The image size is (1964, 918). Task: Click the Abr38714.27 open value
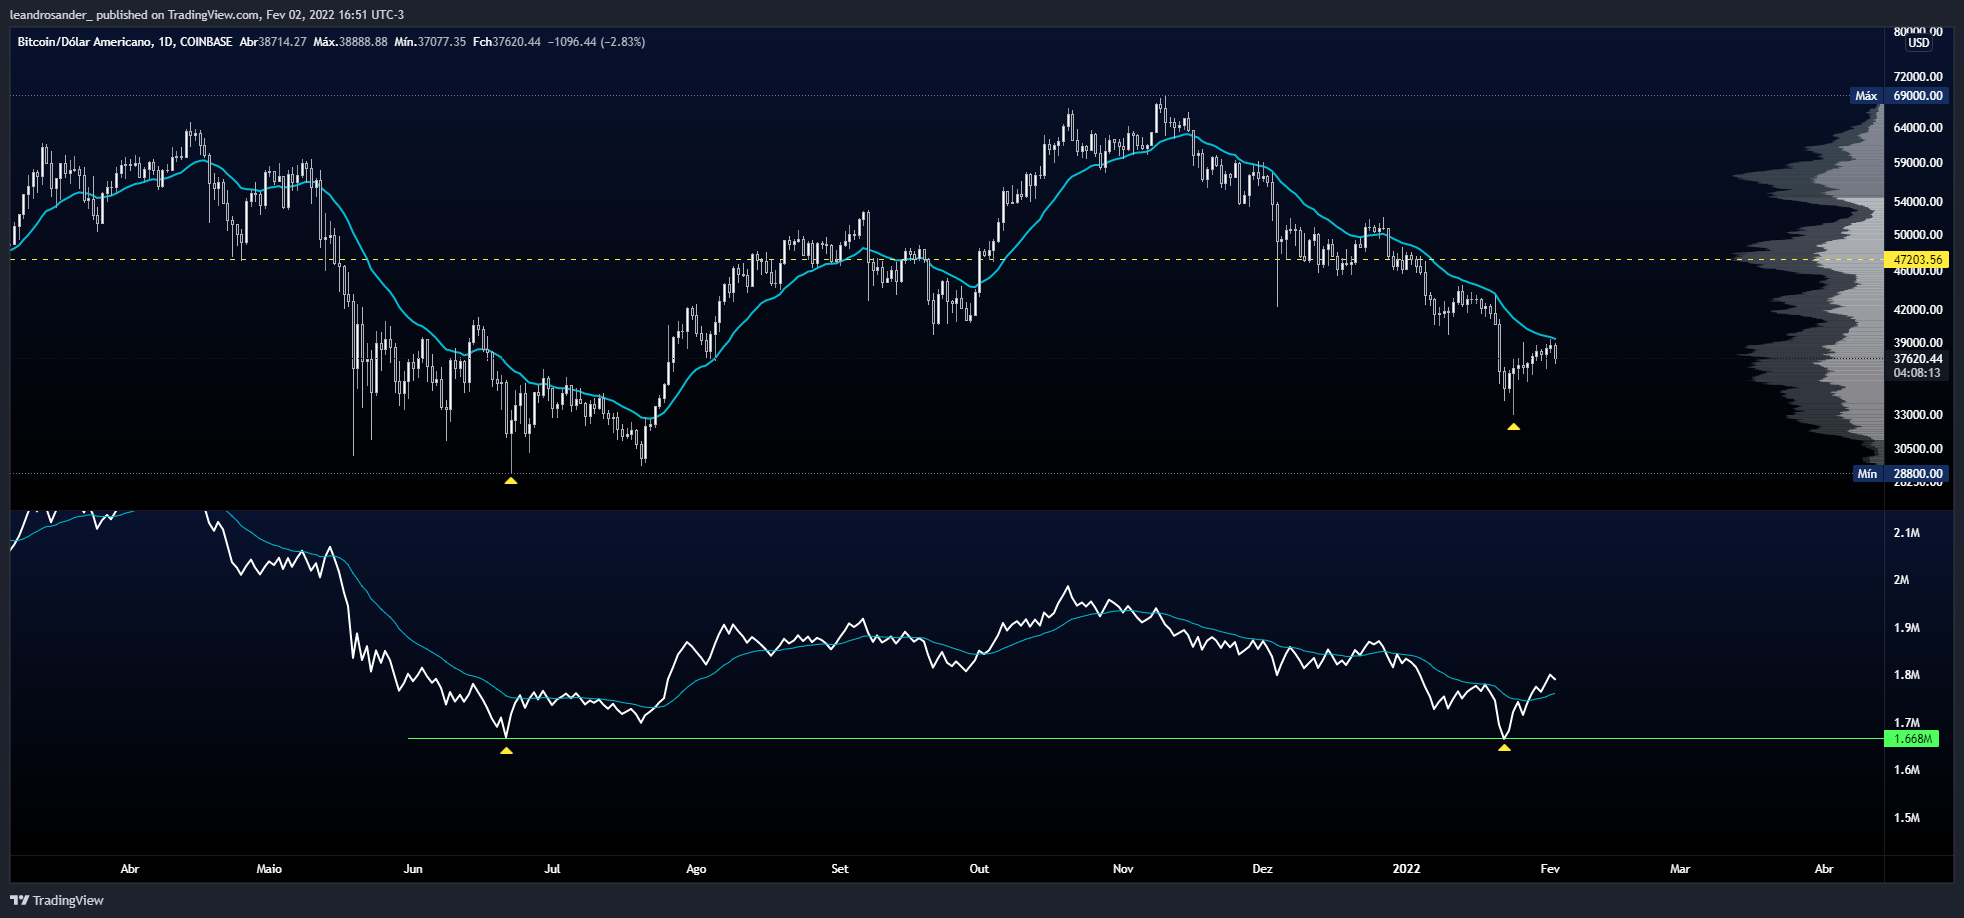pyautogui.click(x=273, y=42)
